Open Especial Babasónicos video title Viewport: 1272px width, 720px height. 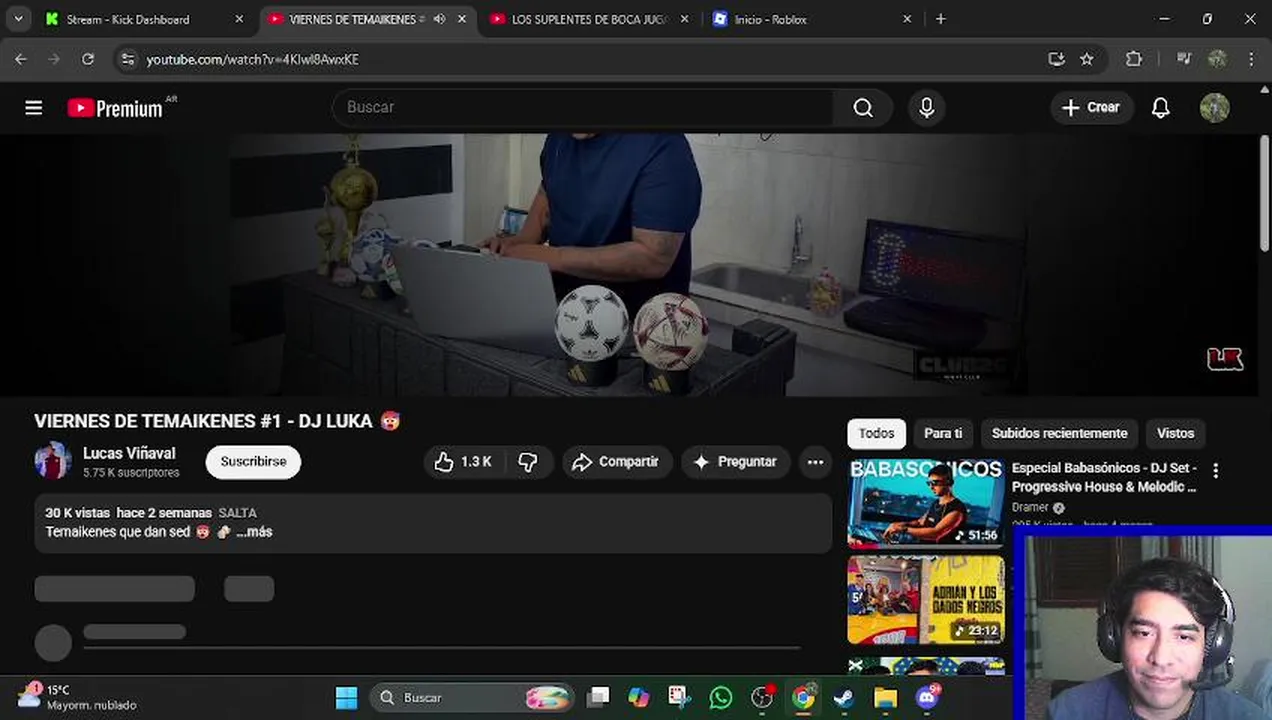pyautogui.click(x=1105, y=478)
